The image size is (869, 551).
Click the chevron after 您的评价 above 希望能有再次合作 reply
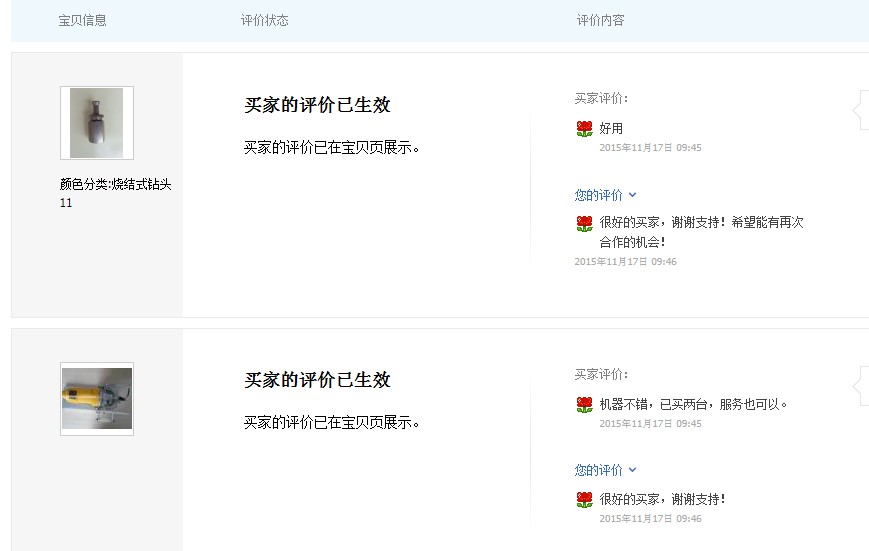click(x=632, y=195)
